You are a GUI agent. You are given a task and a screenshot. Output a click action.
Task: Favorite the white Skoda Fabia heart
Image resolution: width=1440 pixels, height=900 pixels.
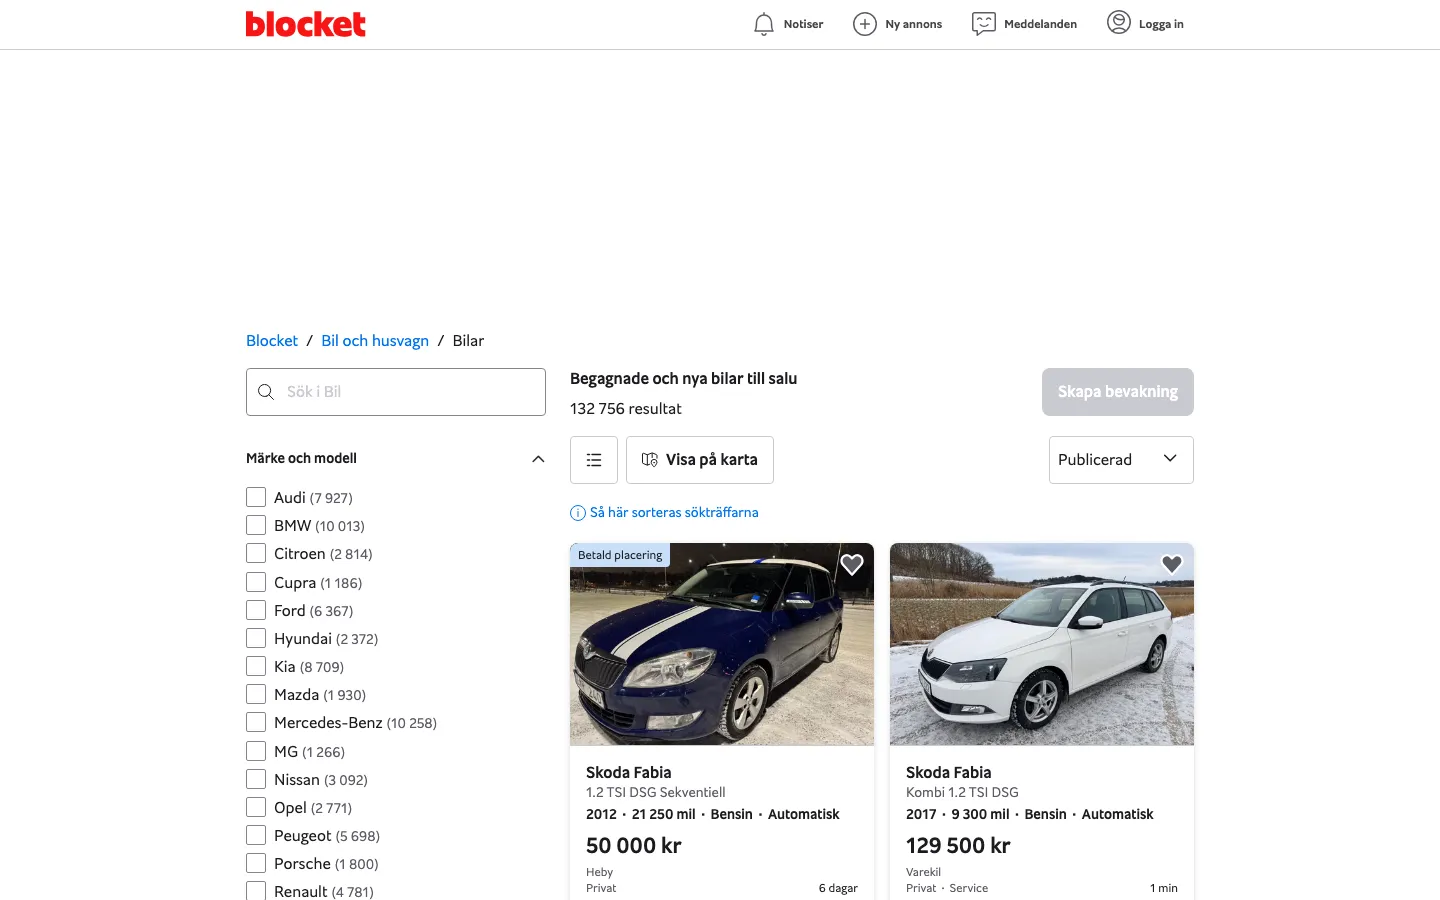tap(1172, 565)
